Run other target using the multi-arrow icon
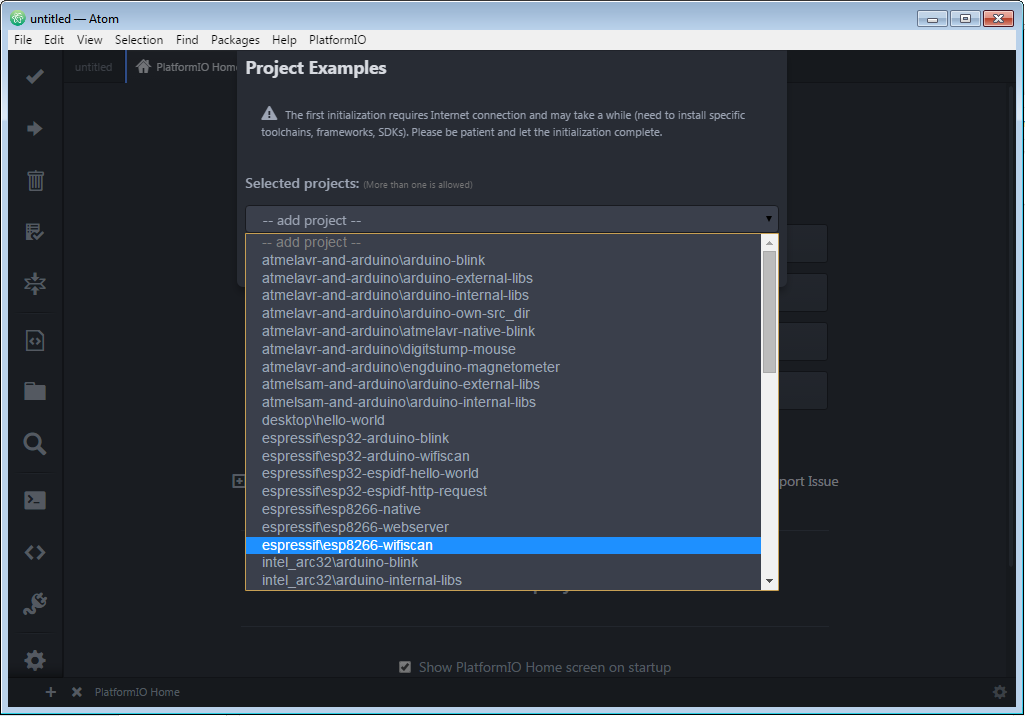 (x=34, y=284)
